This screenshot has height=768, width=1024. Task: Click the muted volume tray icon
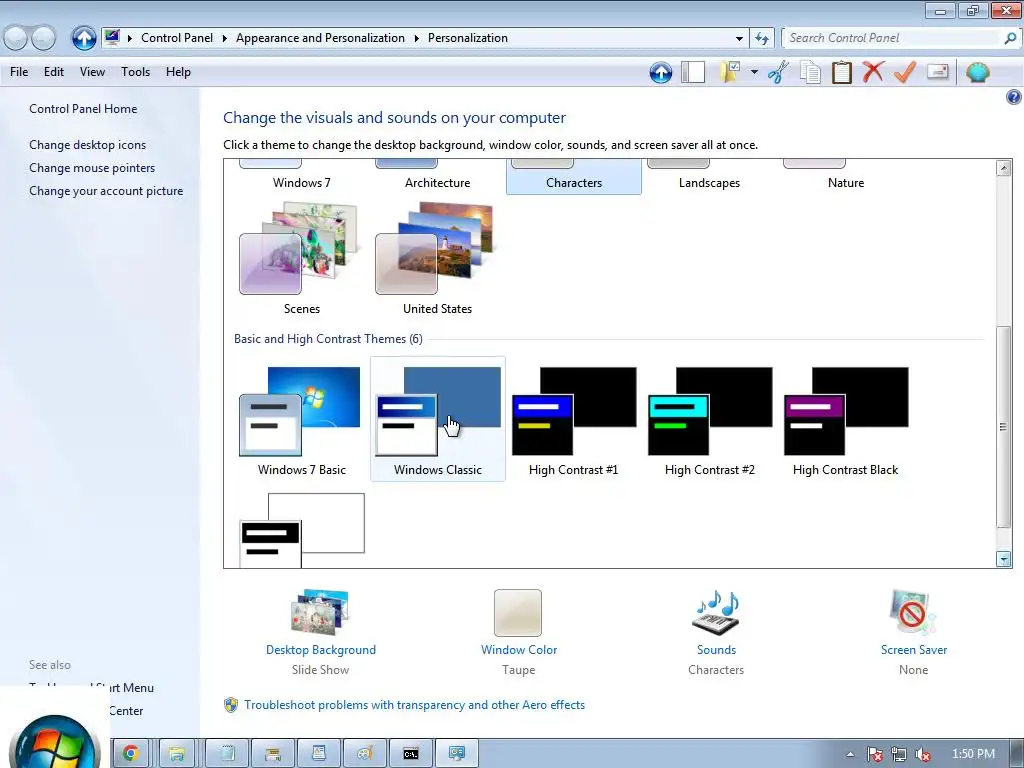pyautogui.click(x=923, y=754)
